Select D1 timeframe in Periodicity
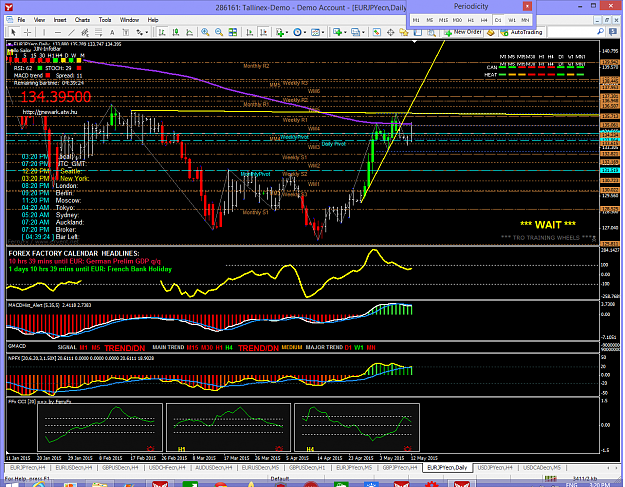625x487 pixels. tap(498, 20)
